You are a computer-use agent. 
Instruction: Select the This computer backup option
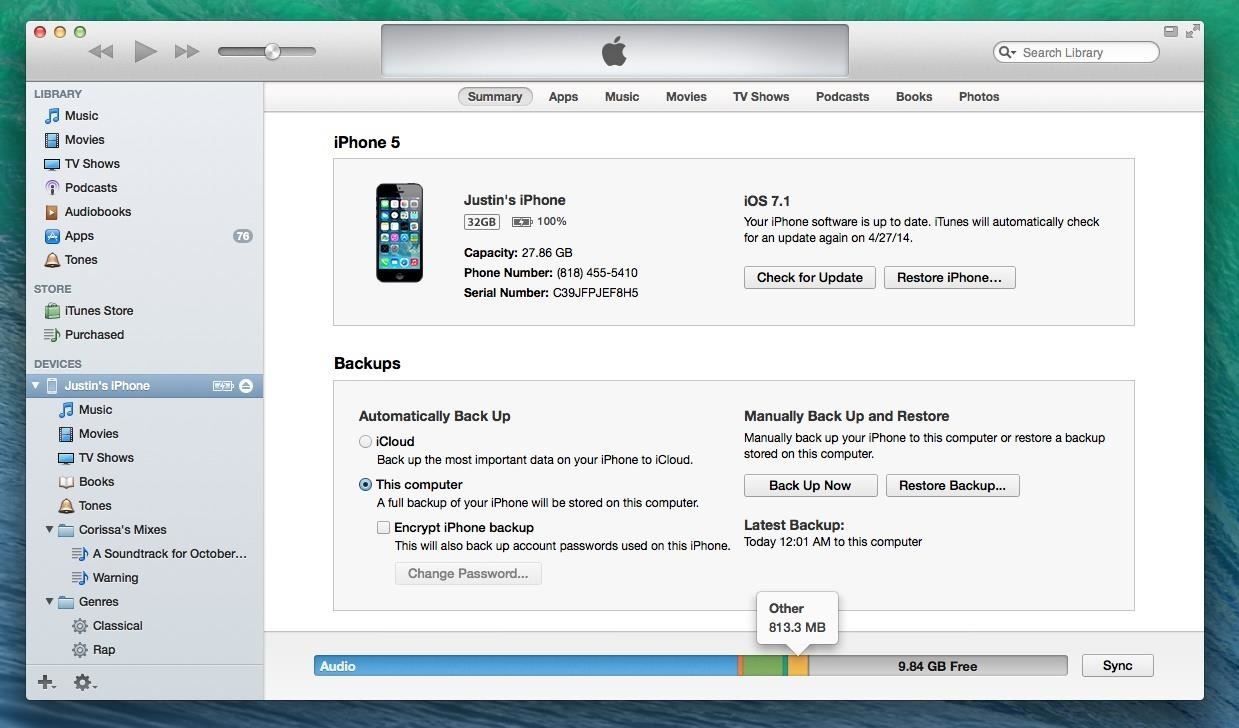tap(365, 485)
